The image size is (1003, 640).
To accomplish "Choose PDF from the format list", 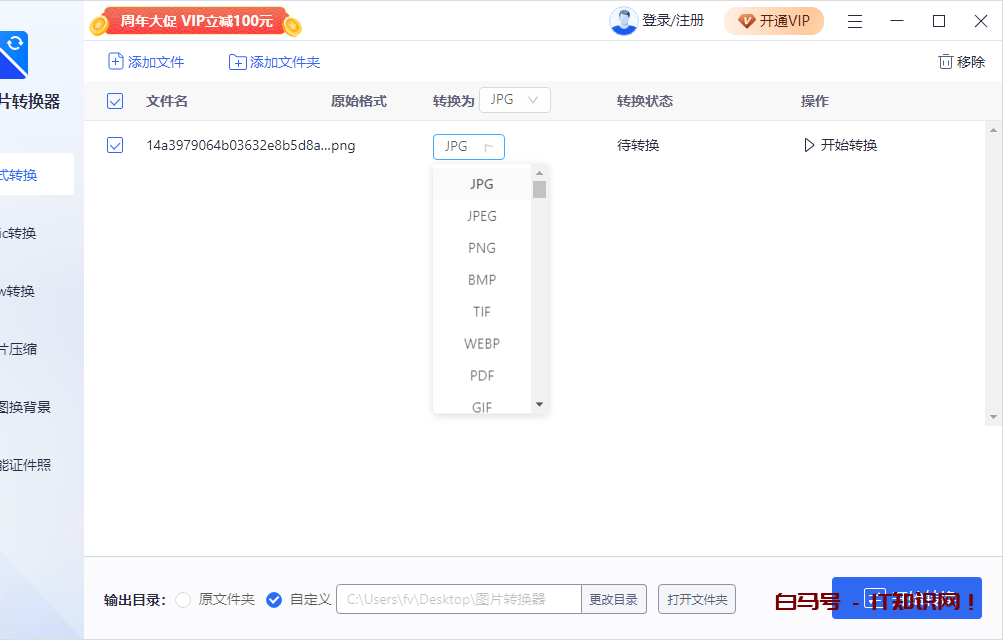I will click(x=482, y=376).
